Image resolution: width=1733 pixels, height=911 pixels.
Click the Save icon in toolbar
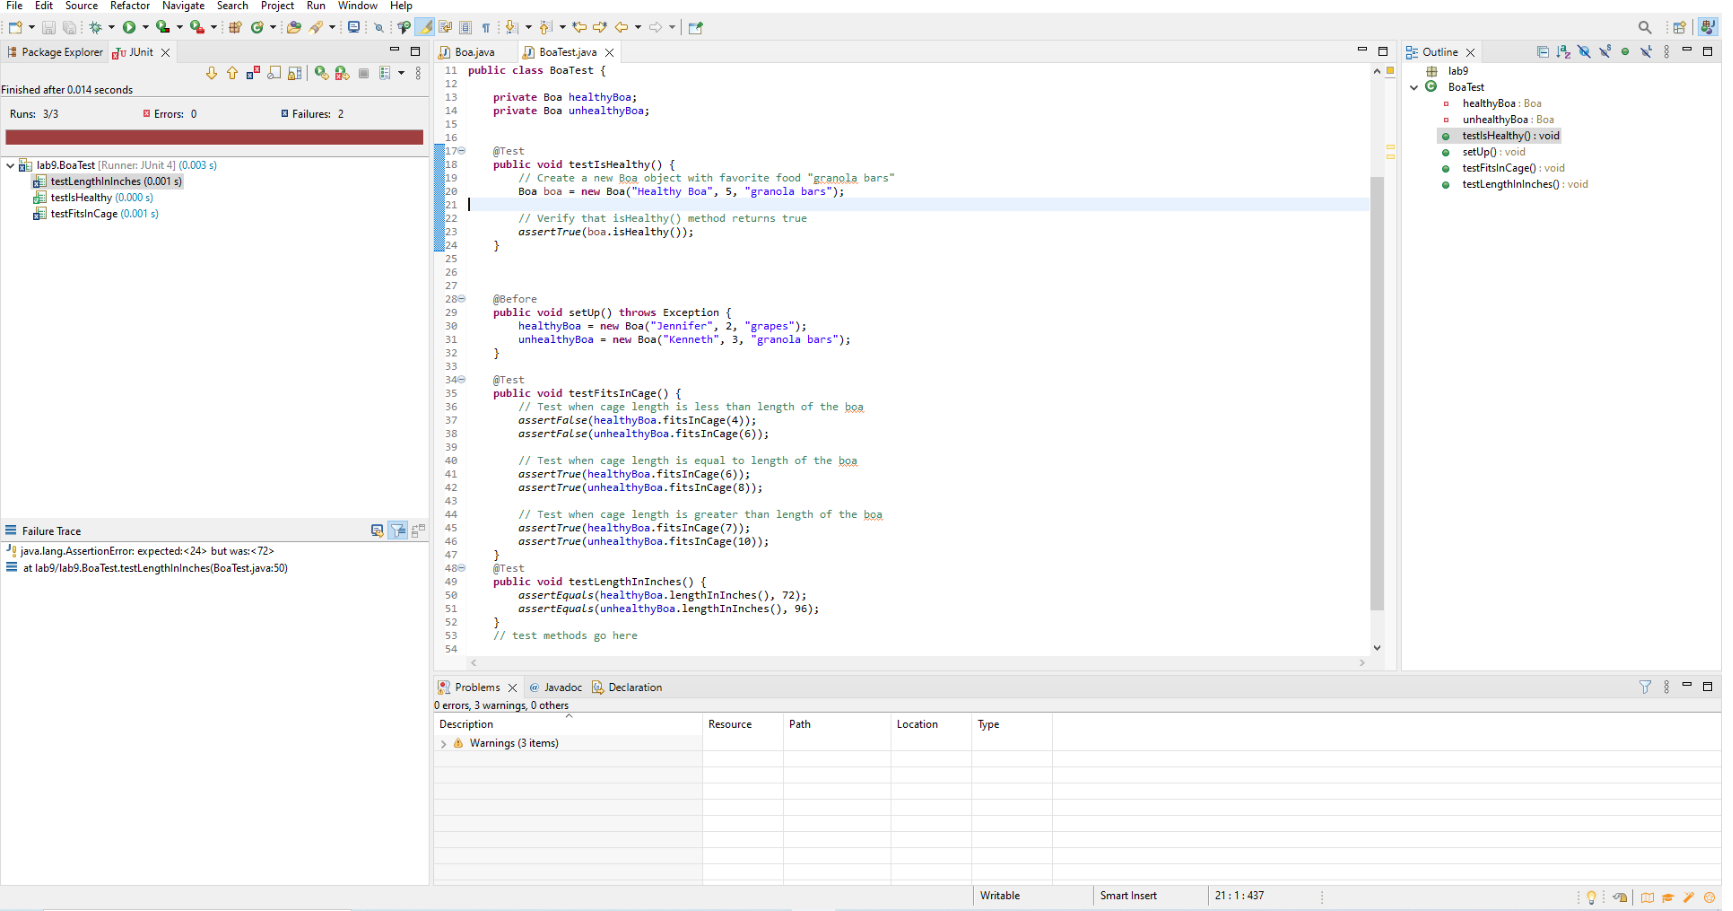(x=48, y=27)
